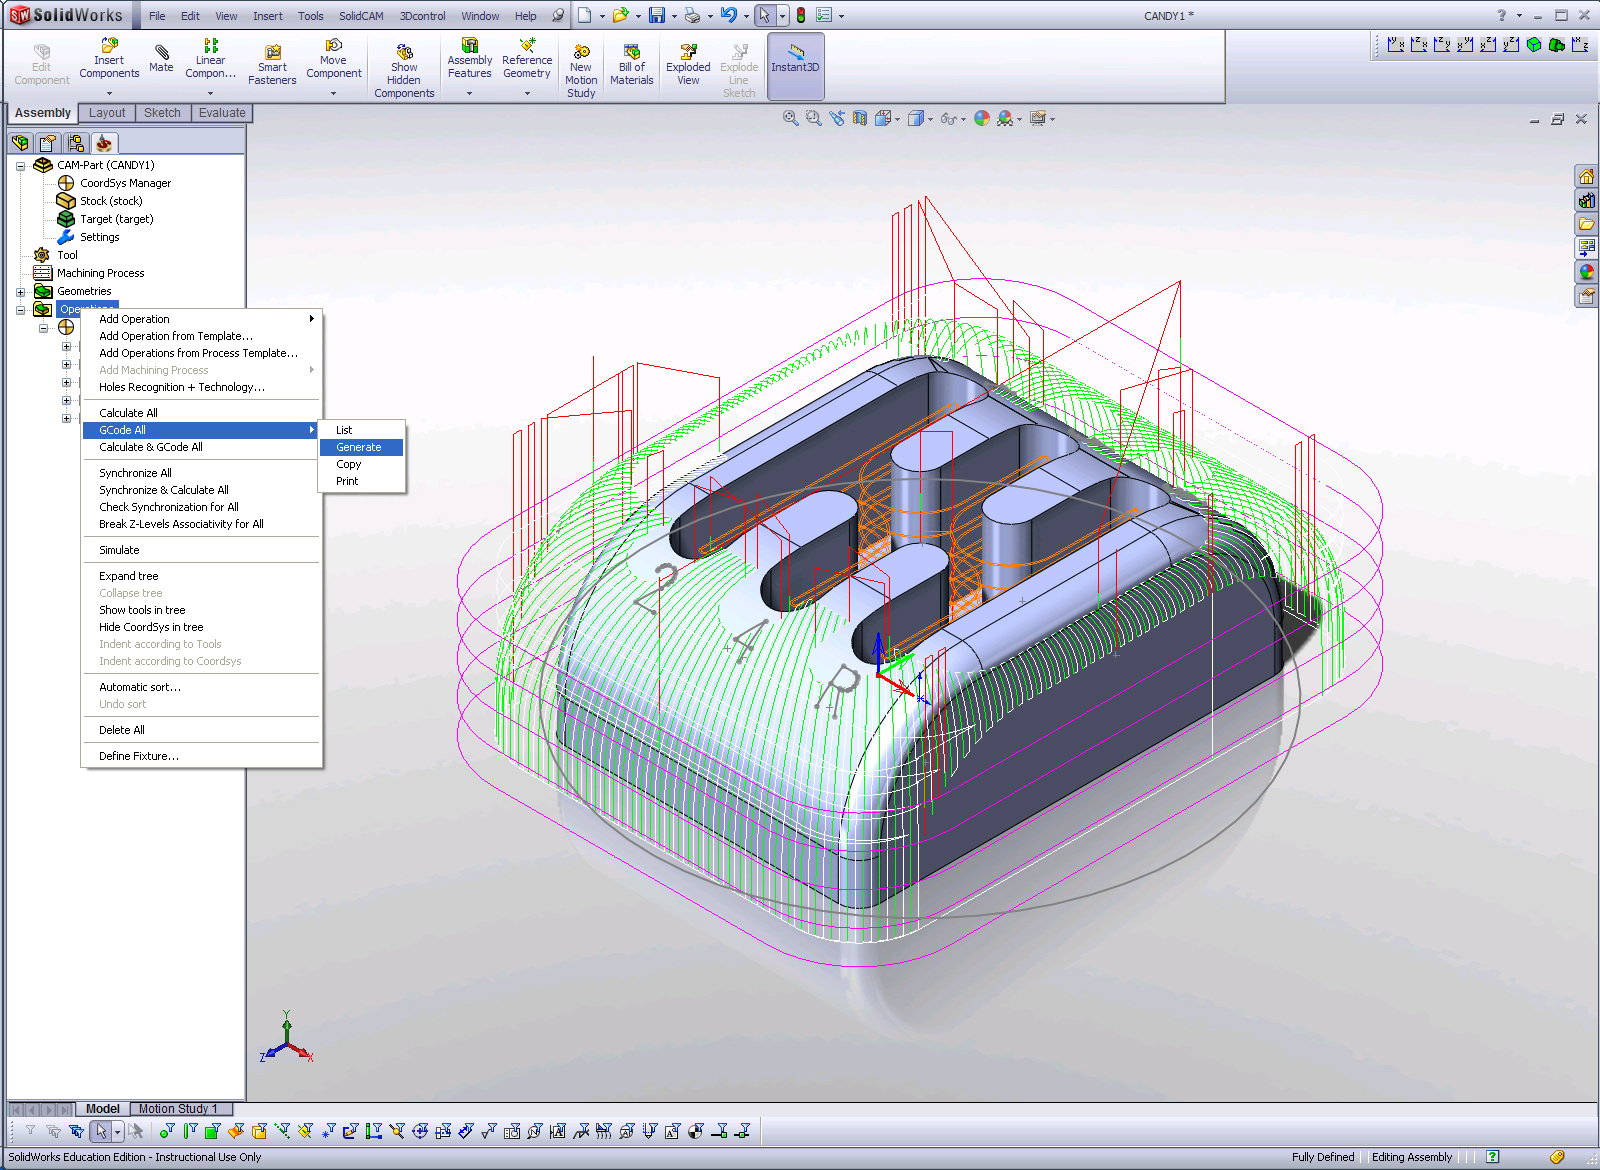The image size is (1600, 1170).
Task: Choose Generate from GCode All submenu
Action: point(361,447)
